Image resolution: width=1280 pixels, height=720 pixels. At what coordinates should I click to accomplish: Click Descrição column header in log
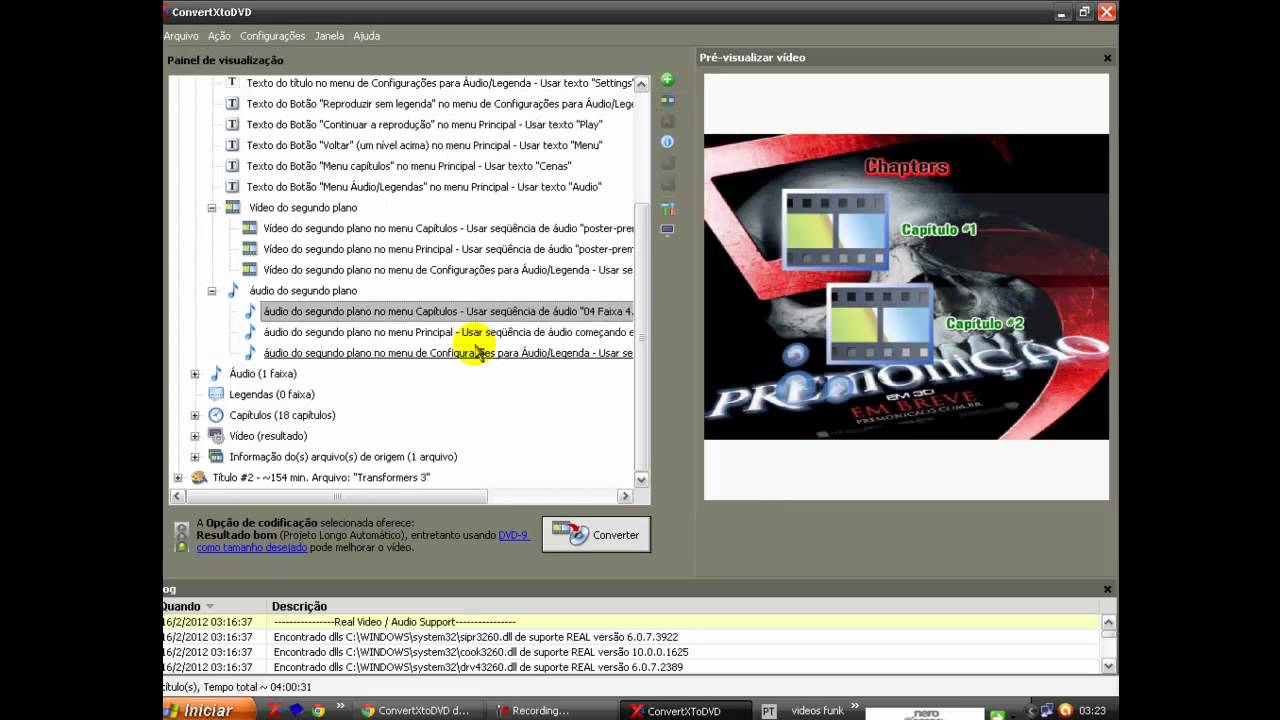tap(299, 606)
